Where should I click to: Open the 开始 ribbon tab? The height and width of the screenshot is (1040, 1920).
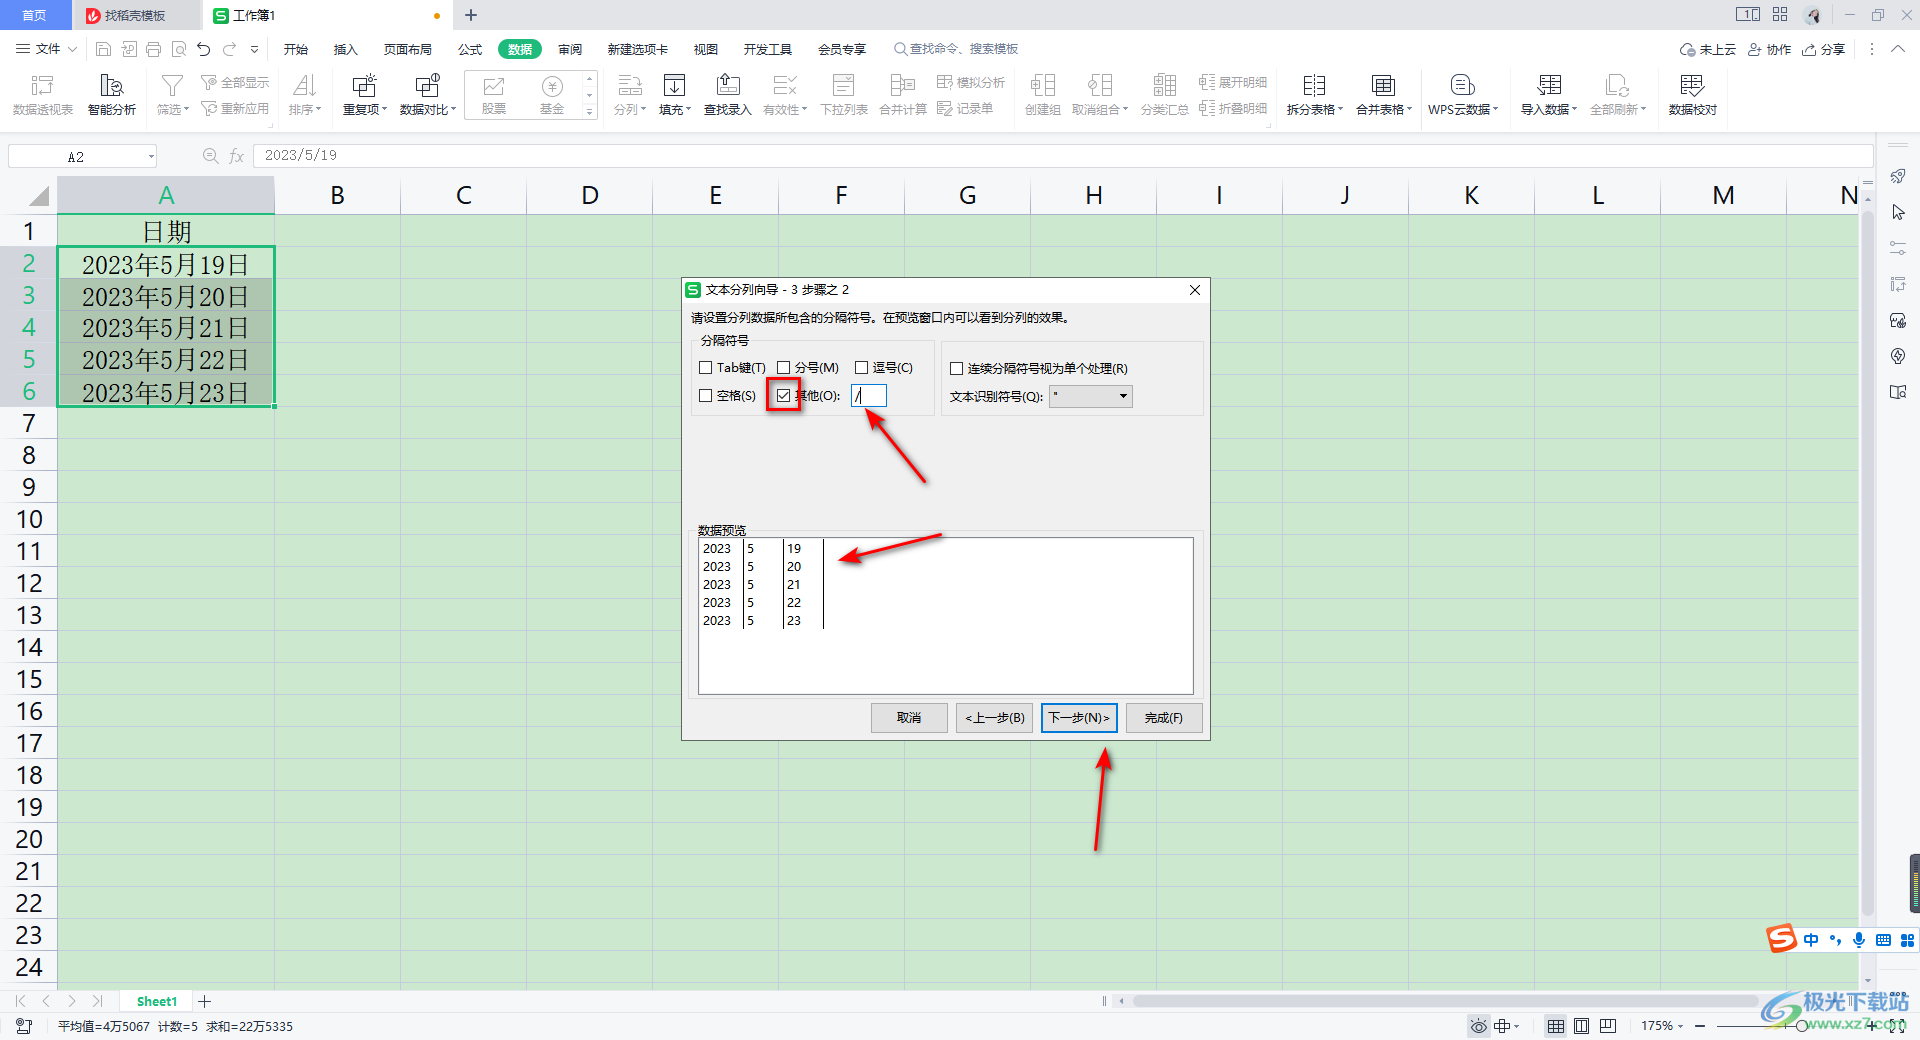[296, 49]
